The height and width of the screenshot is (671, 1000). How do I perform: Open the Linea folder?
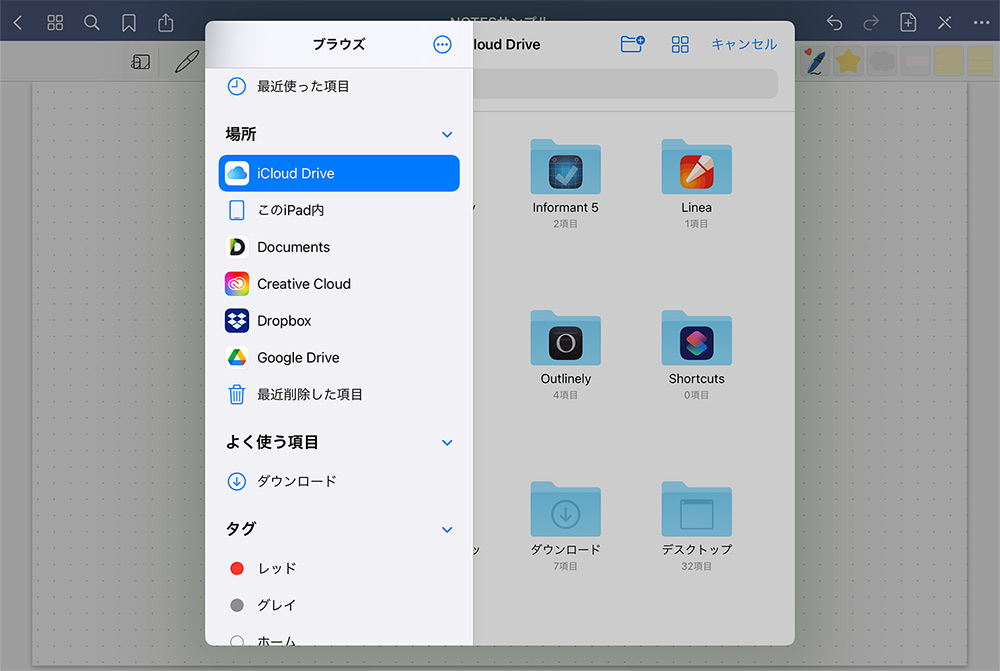[696, 183]
